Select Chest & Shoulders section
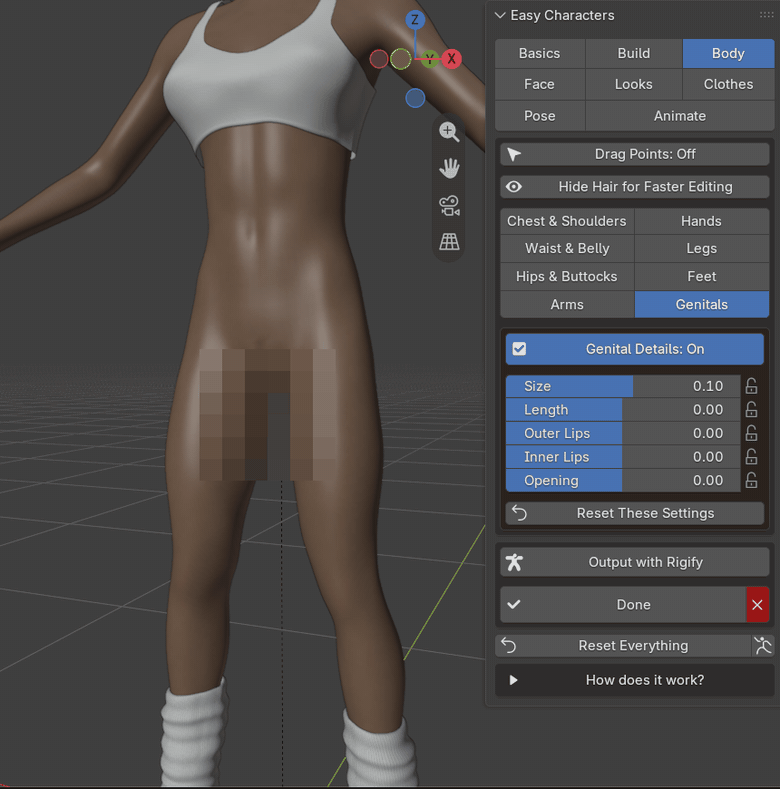 pyautogui.click(x=567, y=221)
